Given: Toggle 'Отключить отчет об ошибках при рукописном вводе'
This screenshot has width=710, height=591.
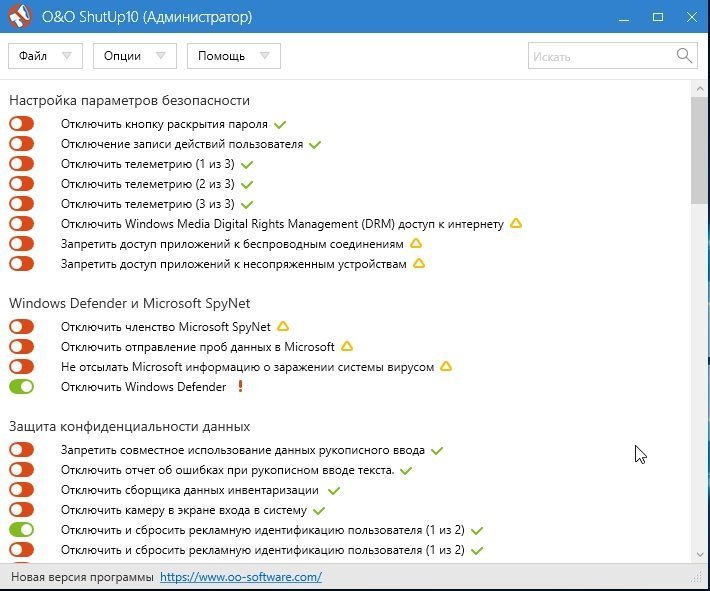Looking at the screenshot, I should 21,470.
